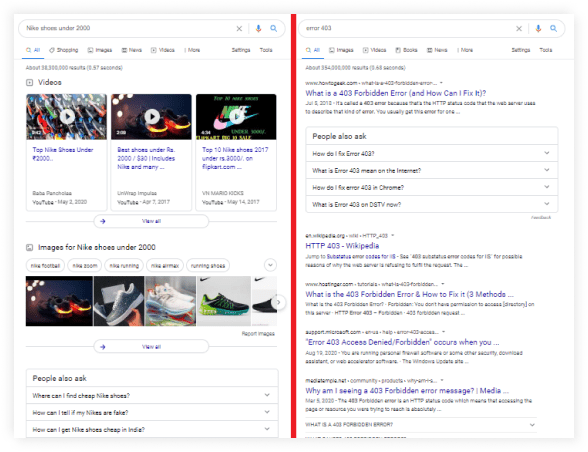Open Images tab in Nike shoes results
Screen dimensions: 588x452
click(x=100, y=50)
